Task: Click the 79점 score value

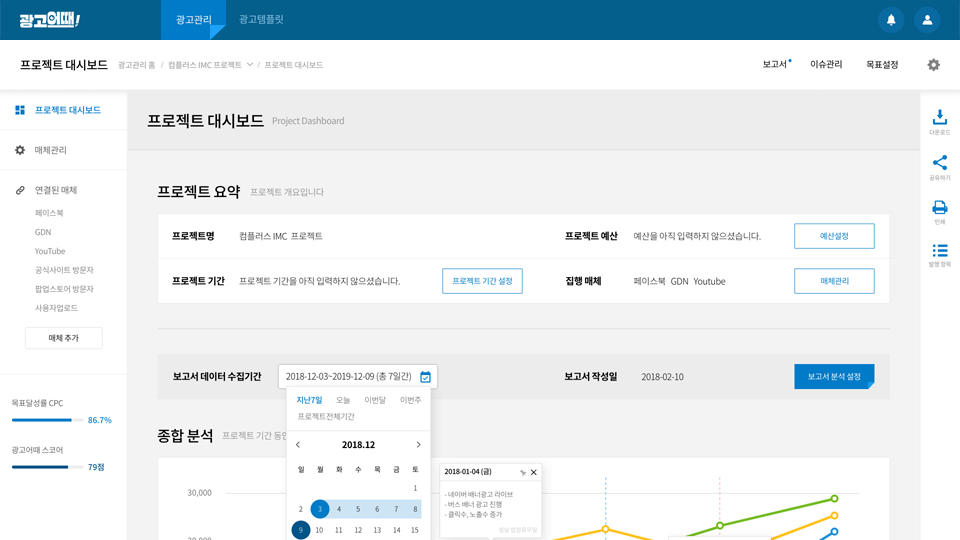Action: point(96,467)
